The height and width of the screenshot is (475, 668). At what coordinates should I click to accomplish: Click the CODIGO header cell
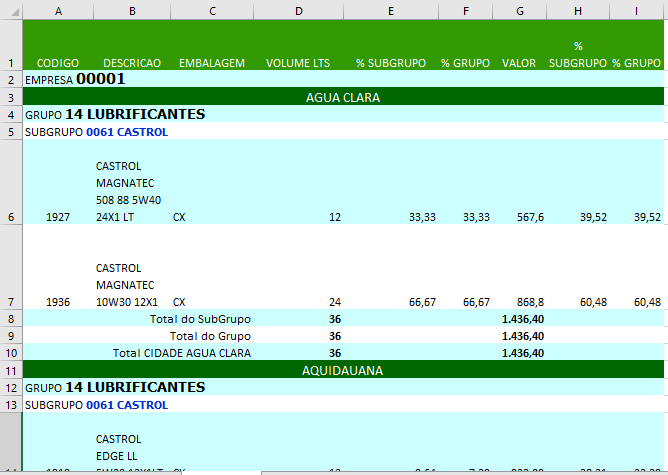pyautogui.click(x=57, y=63)
